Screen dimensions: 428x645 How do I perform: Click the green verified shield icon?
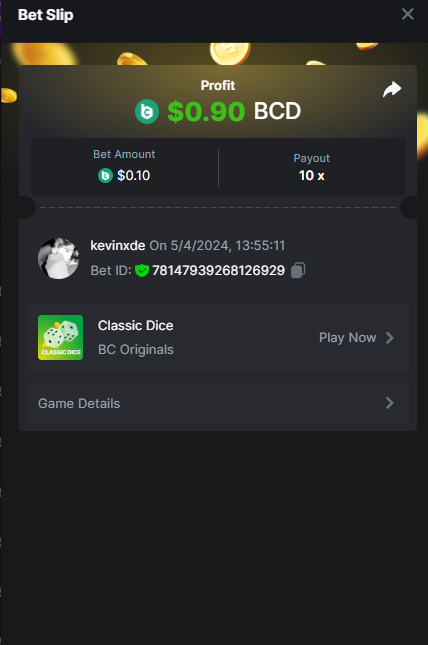(142, 270)
